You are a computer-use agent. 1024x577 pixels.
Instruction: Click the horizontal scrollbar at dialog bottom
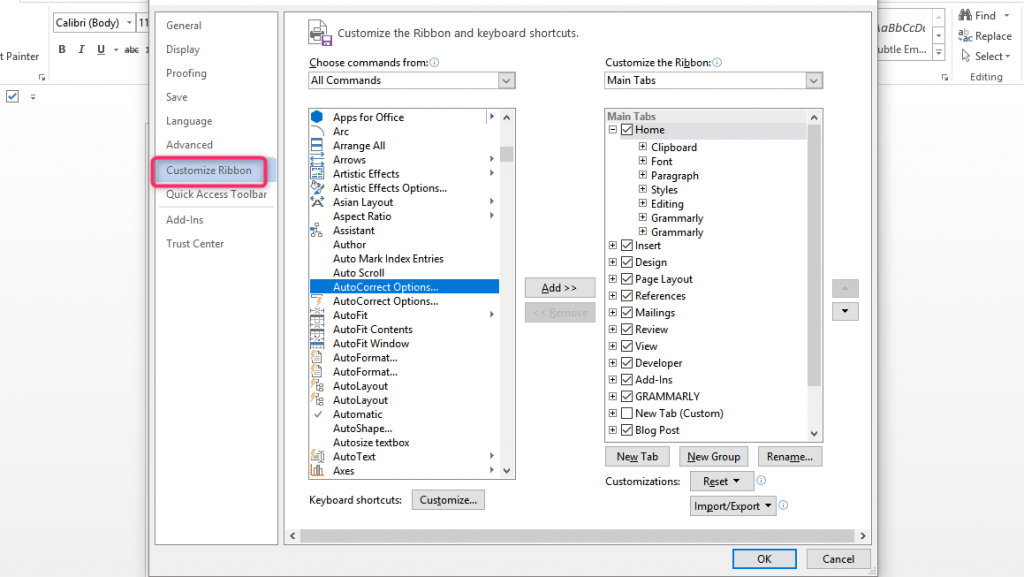pos(577,536)
